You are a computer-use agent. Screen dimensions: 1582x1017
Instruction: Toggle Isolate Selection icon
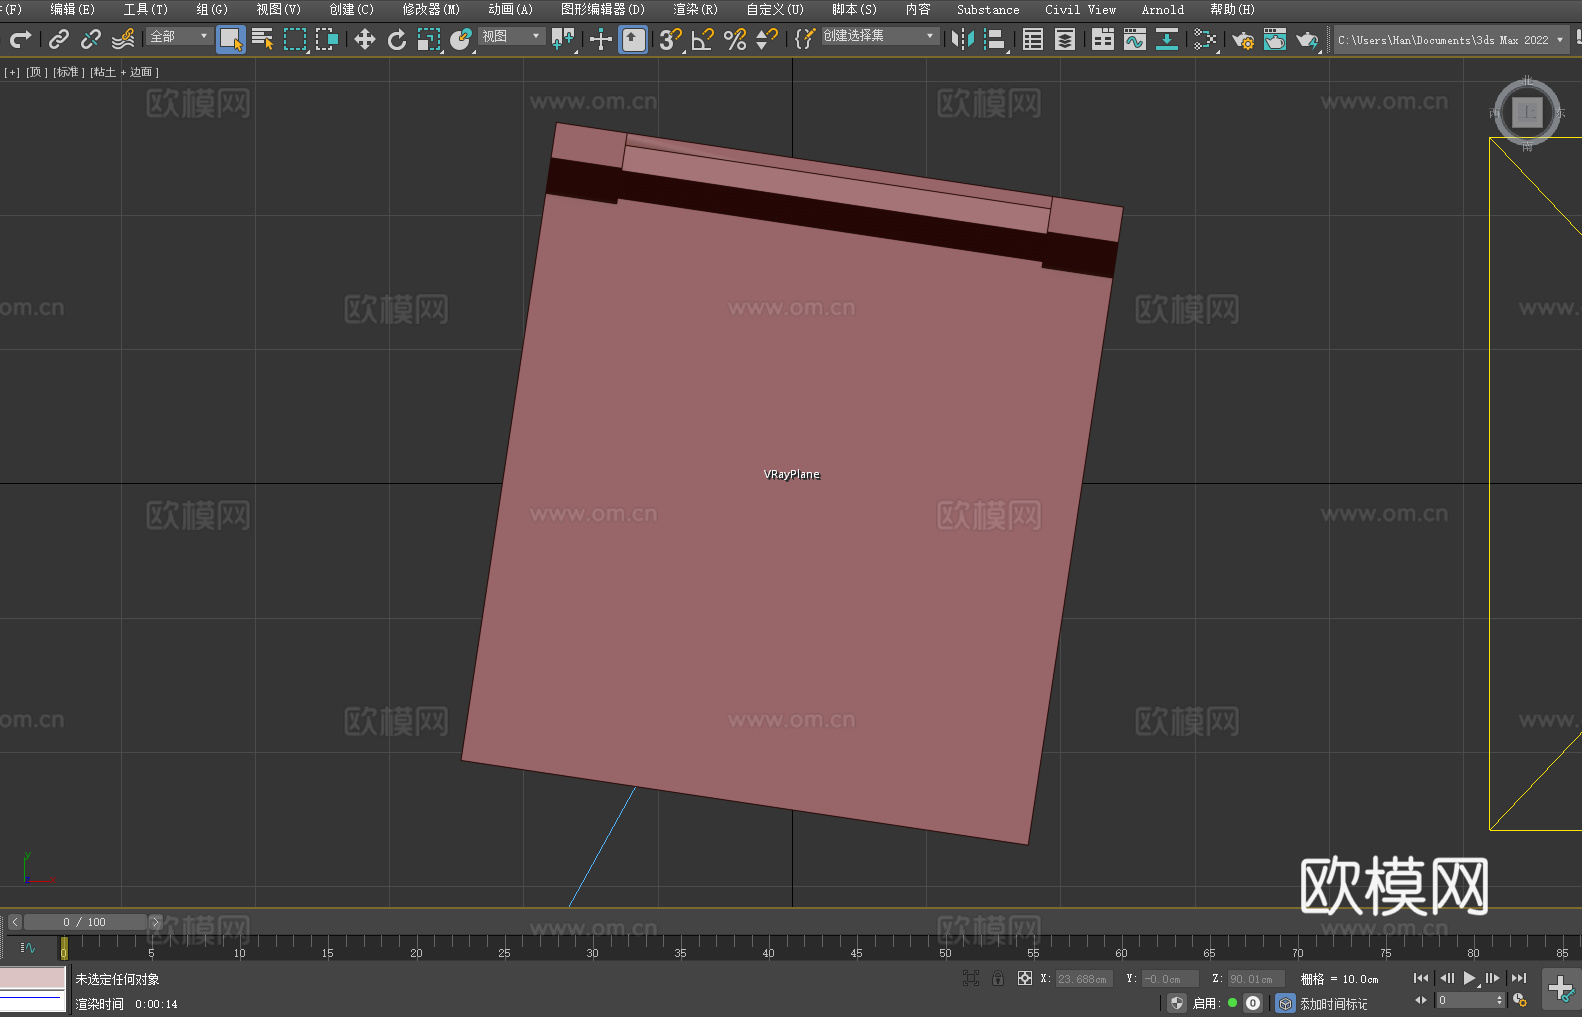[x=971, y=978]
